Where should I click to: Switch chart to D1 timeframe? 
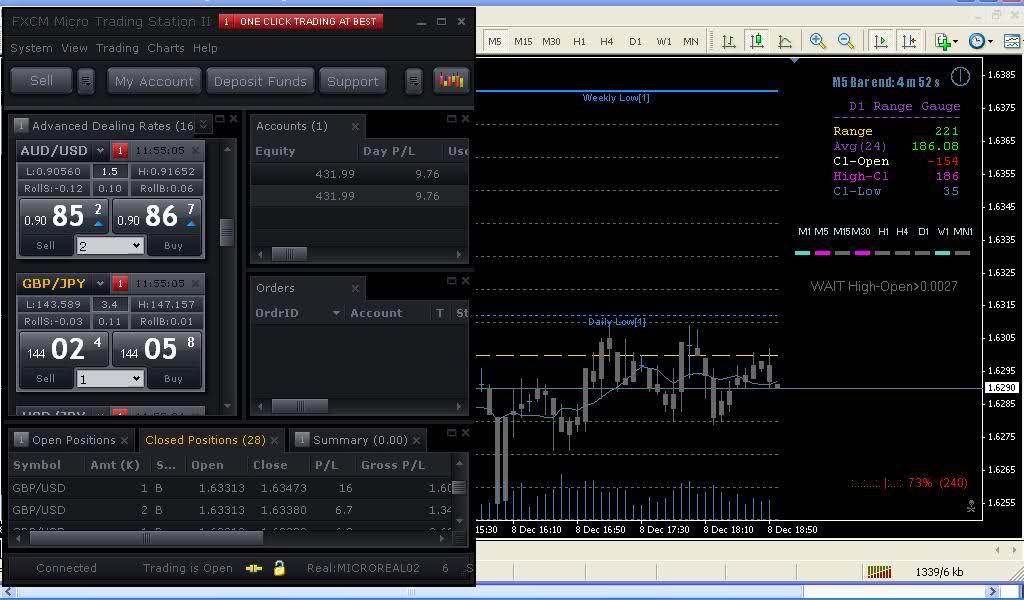point(635,41)
